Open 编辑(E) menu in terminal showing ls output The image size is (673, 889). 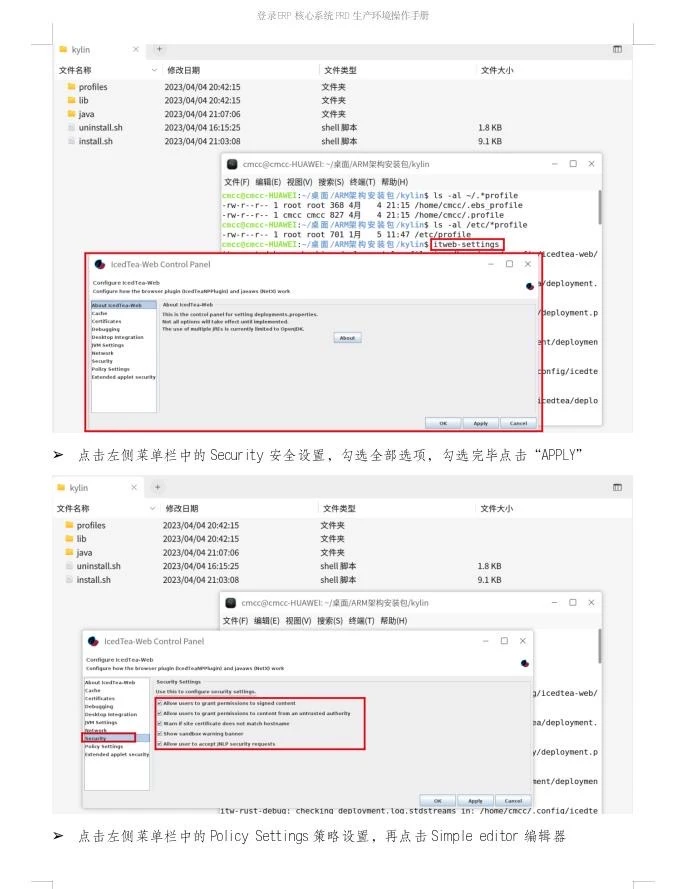(x=268, y=182)
